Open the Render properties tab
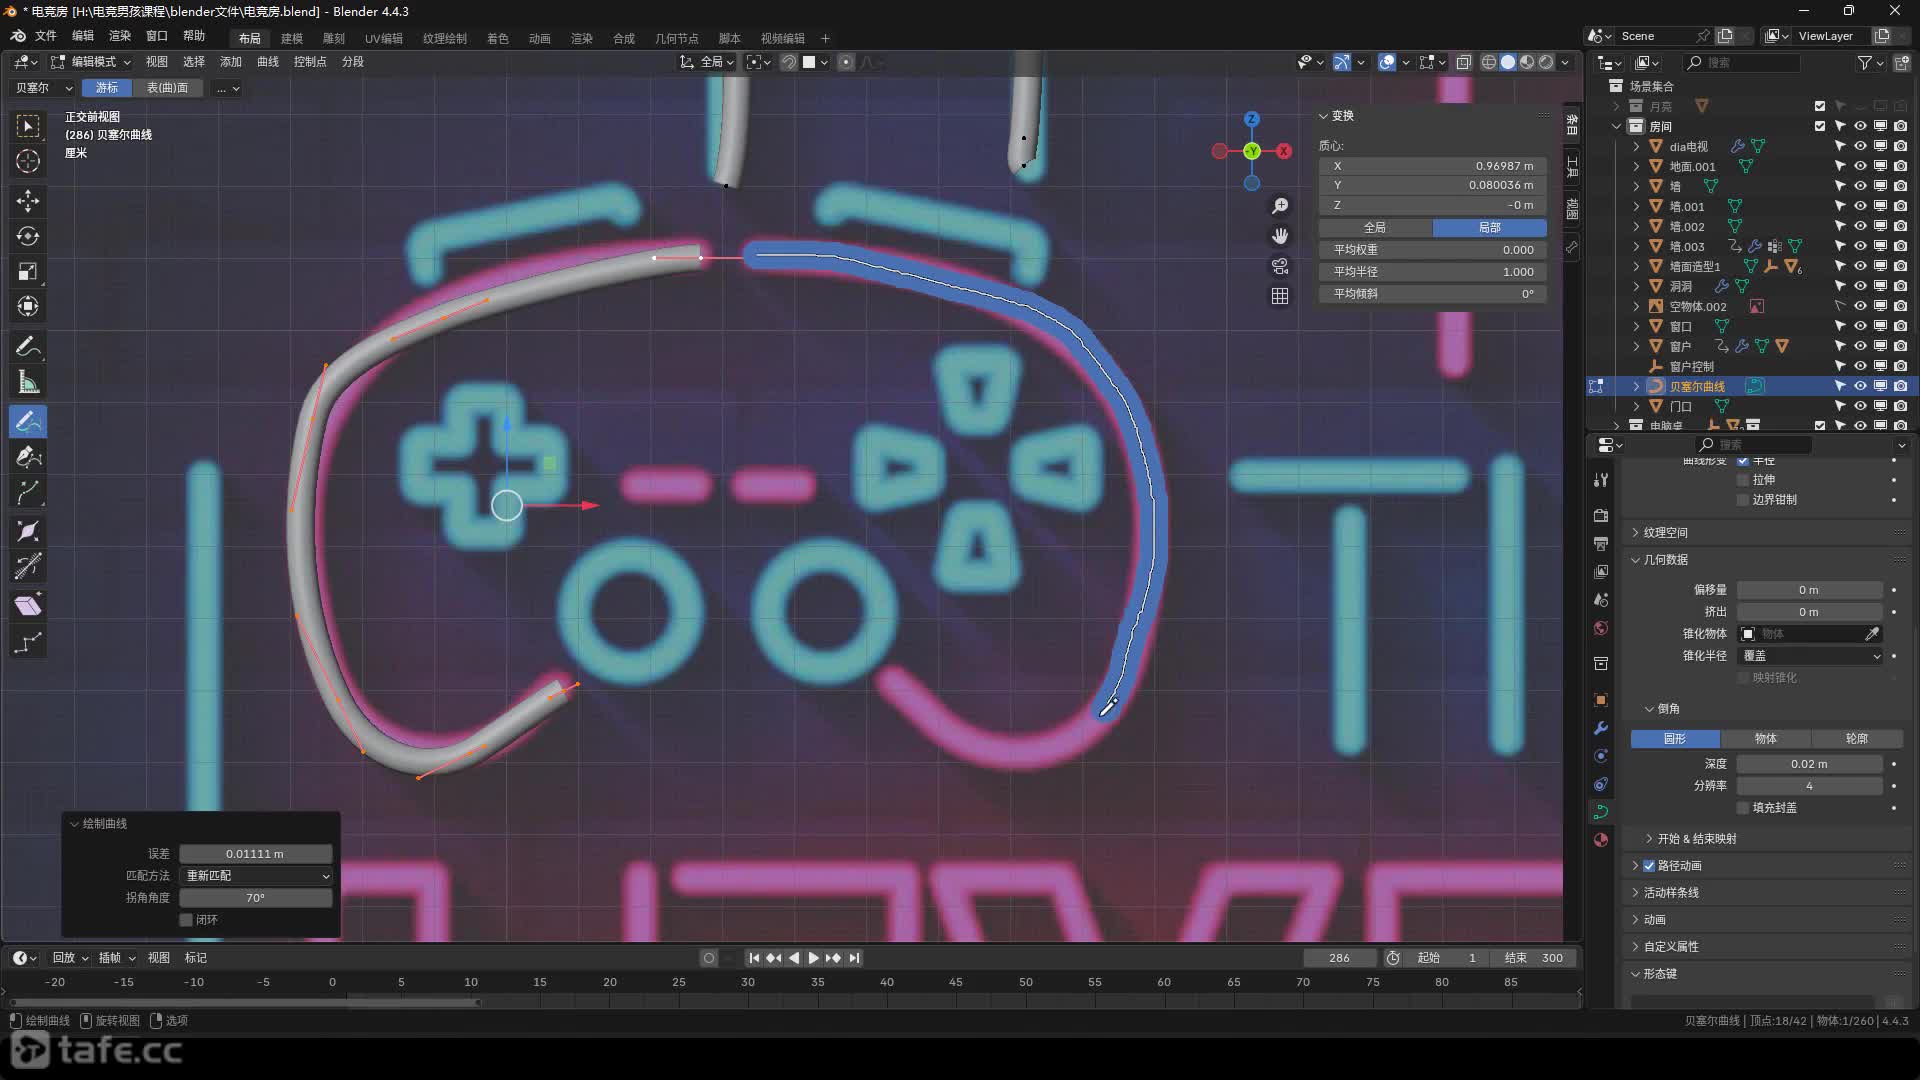 [x=1600, y=516]
